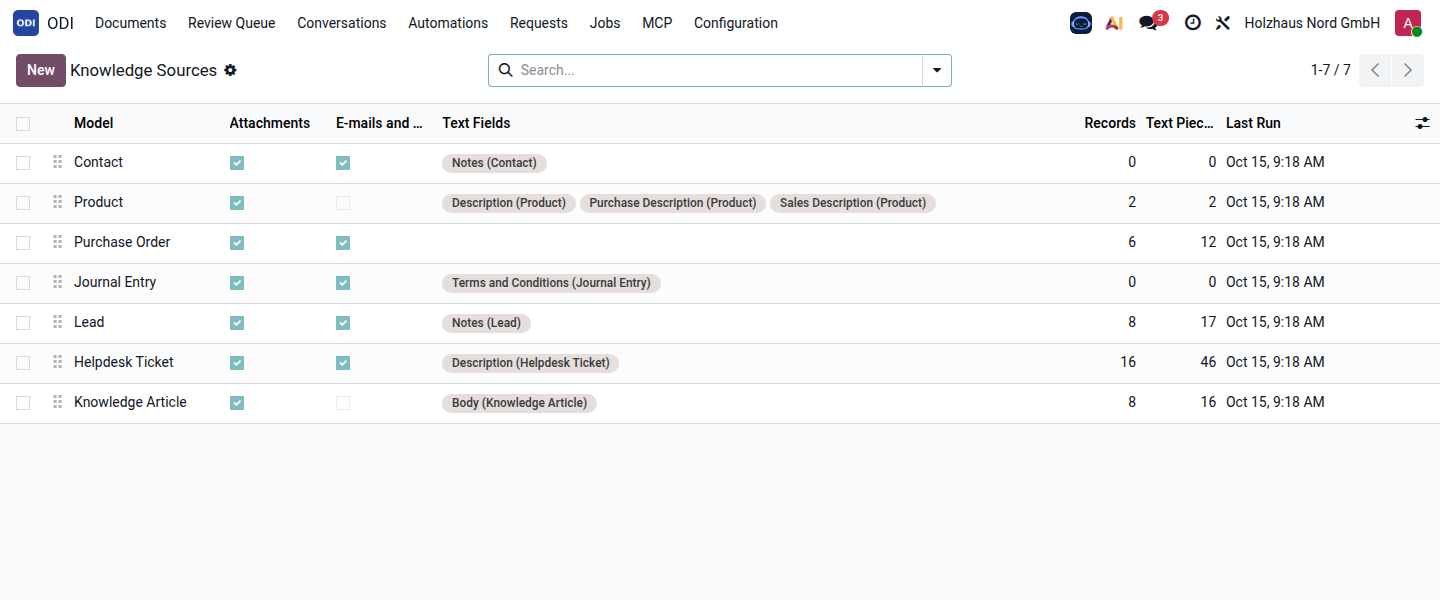Open the Conversations menu
This screenshot has height=600, width=1440.
click(x=342, y=23)
